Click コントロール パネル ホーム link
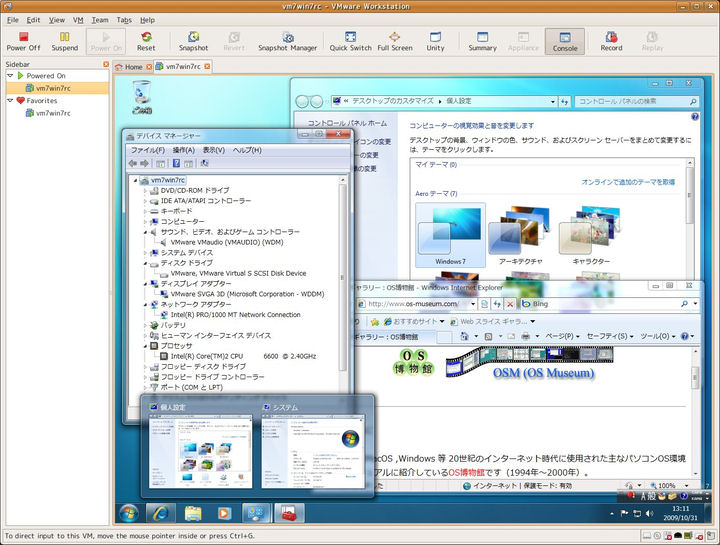The image size is (720, 545). pyautogui.click(x=347, y=123)
